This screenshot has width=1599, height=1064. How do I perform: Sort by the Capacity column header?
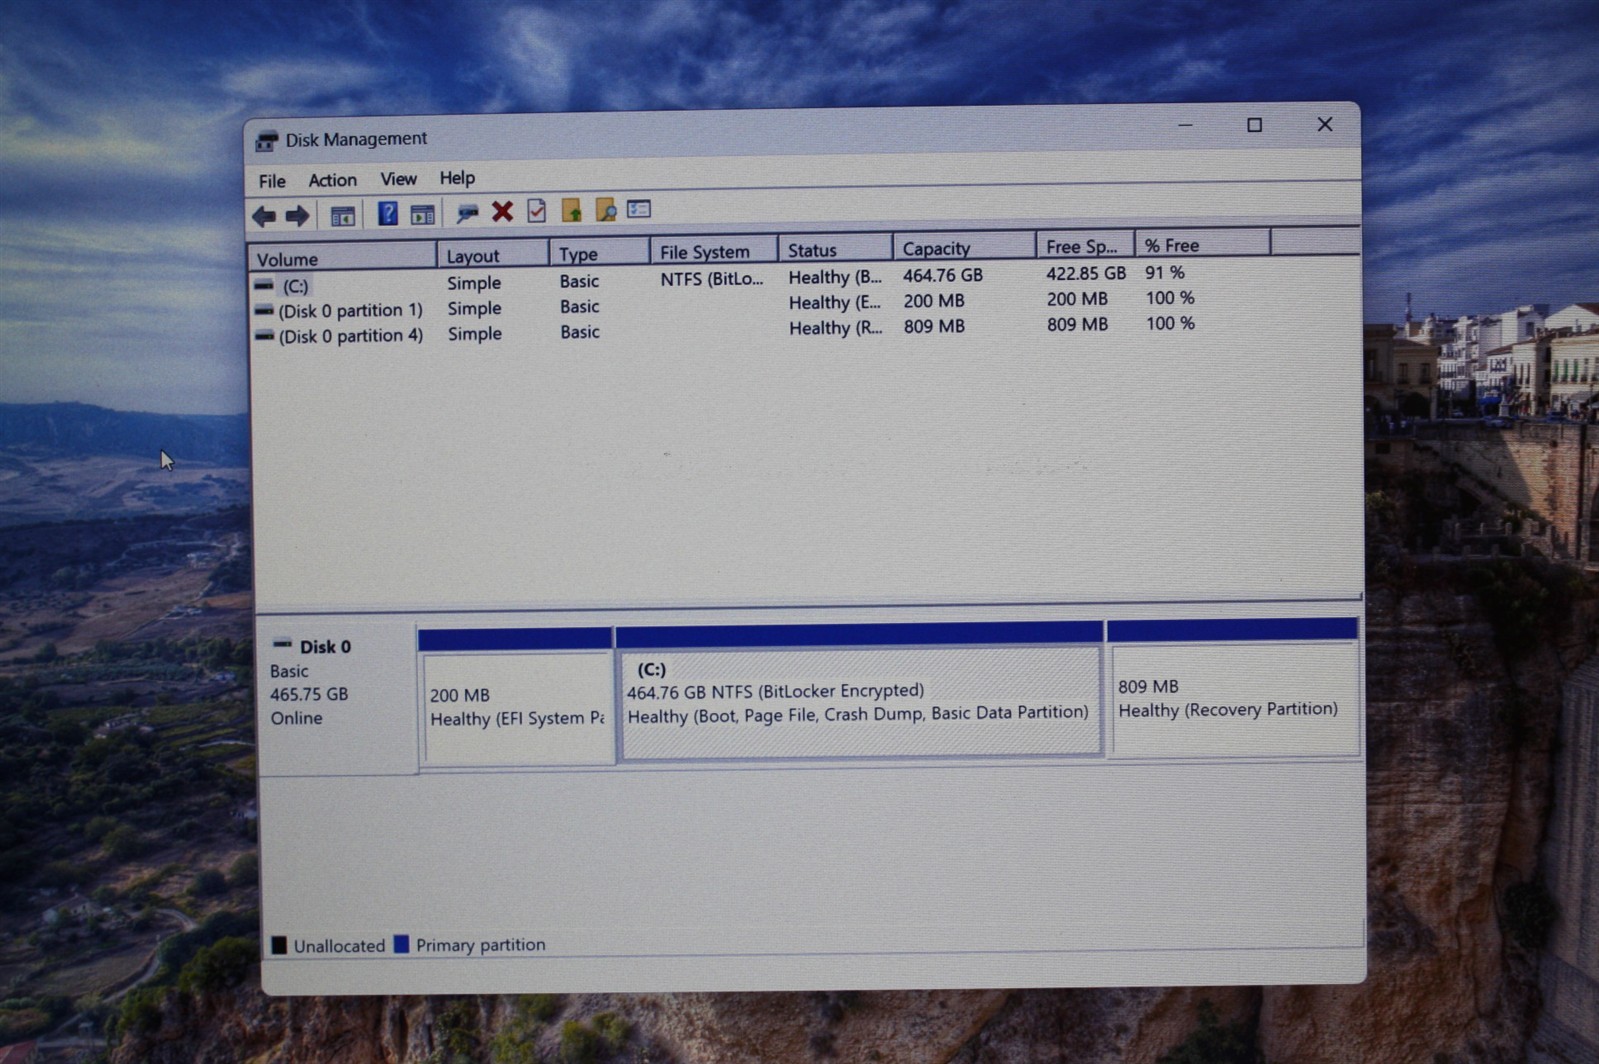(964, 247)
